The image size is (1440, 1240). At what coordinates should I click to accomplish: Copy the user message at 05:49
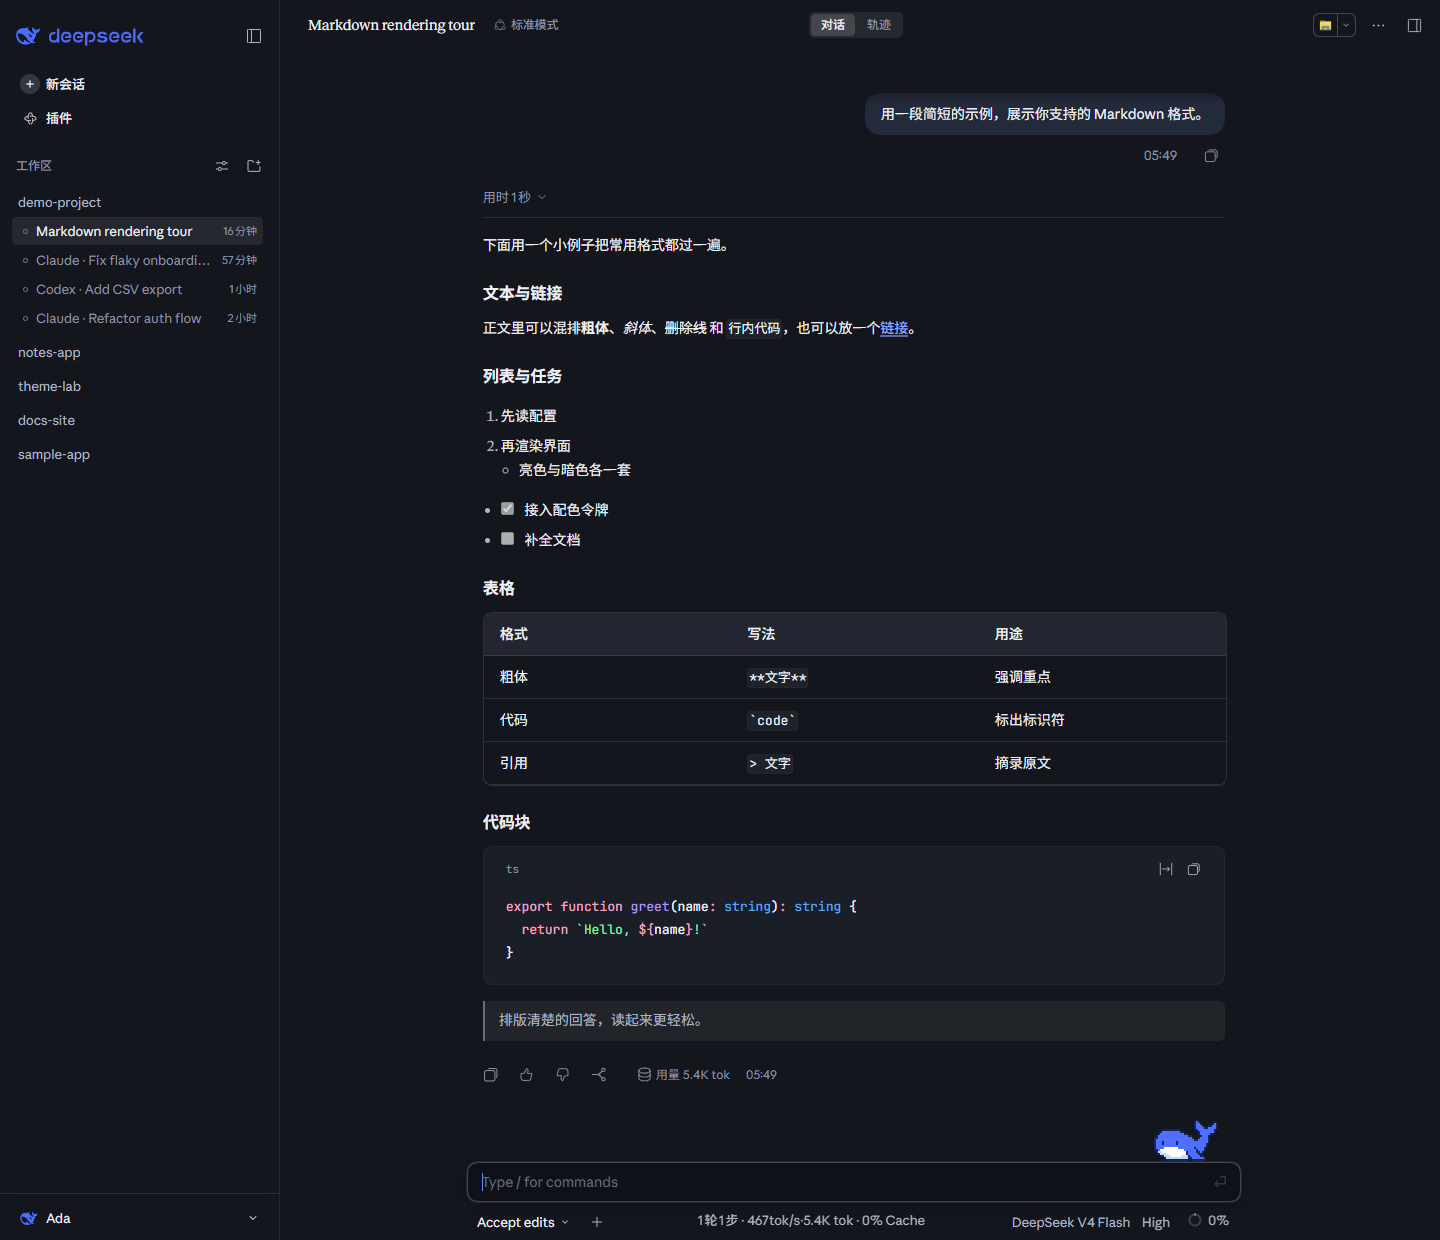(x=1211, y=156)
